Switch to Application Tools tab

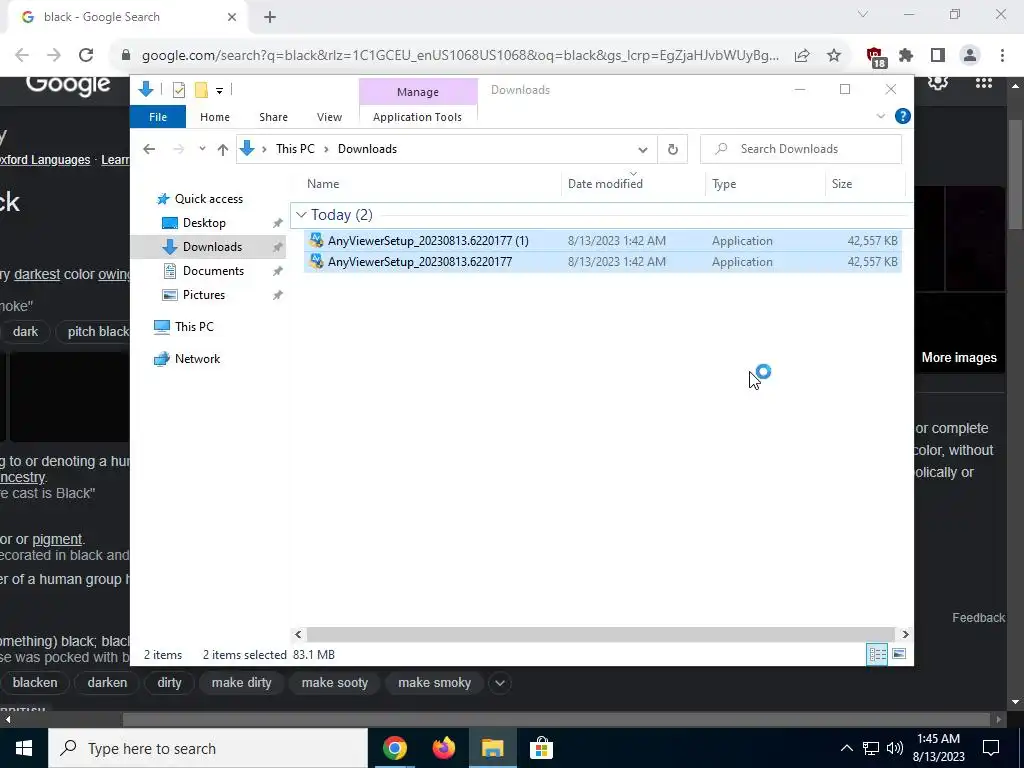pyautogui.click(x=417, y=117)
